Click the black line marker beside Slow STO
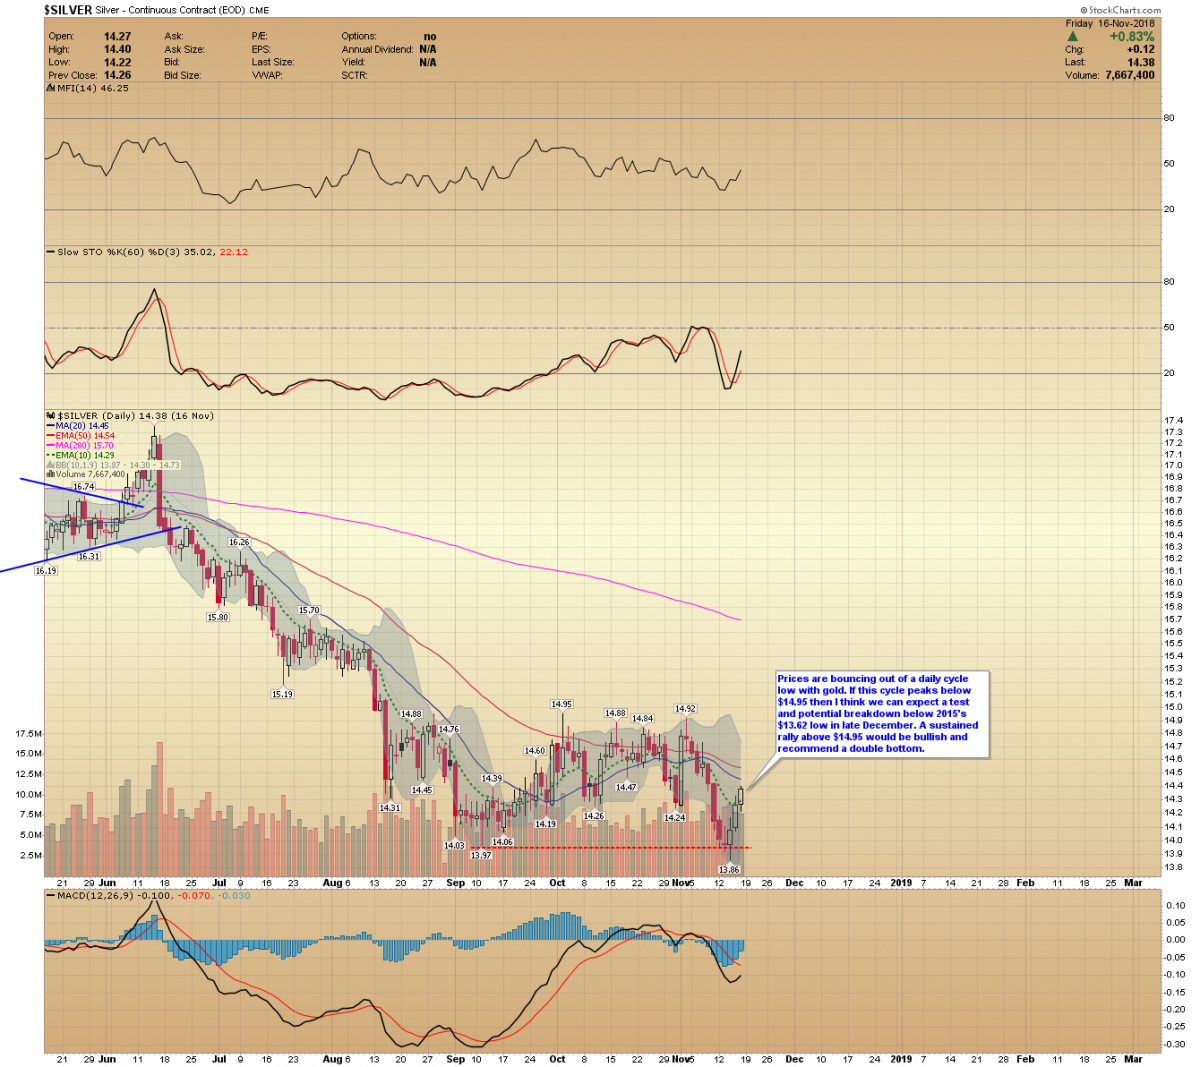 [50, 252]
